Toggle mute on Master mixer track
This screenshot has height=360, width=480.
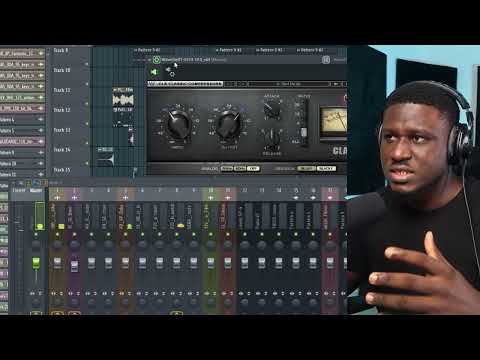(x=36, y=235)
